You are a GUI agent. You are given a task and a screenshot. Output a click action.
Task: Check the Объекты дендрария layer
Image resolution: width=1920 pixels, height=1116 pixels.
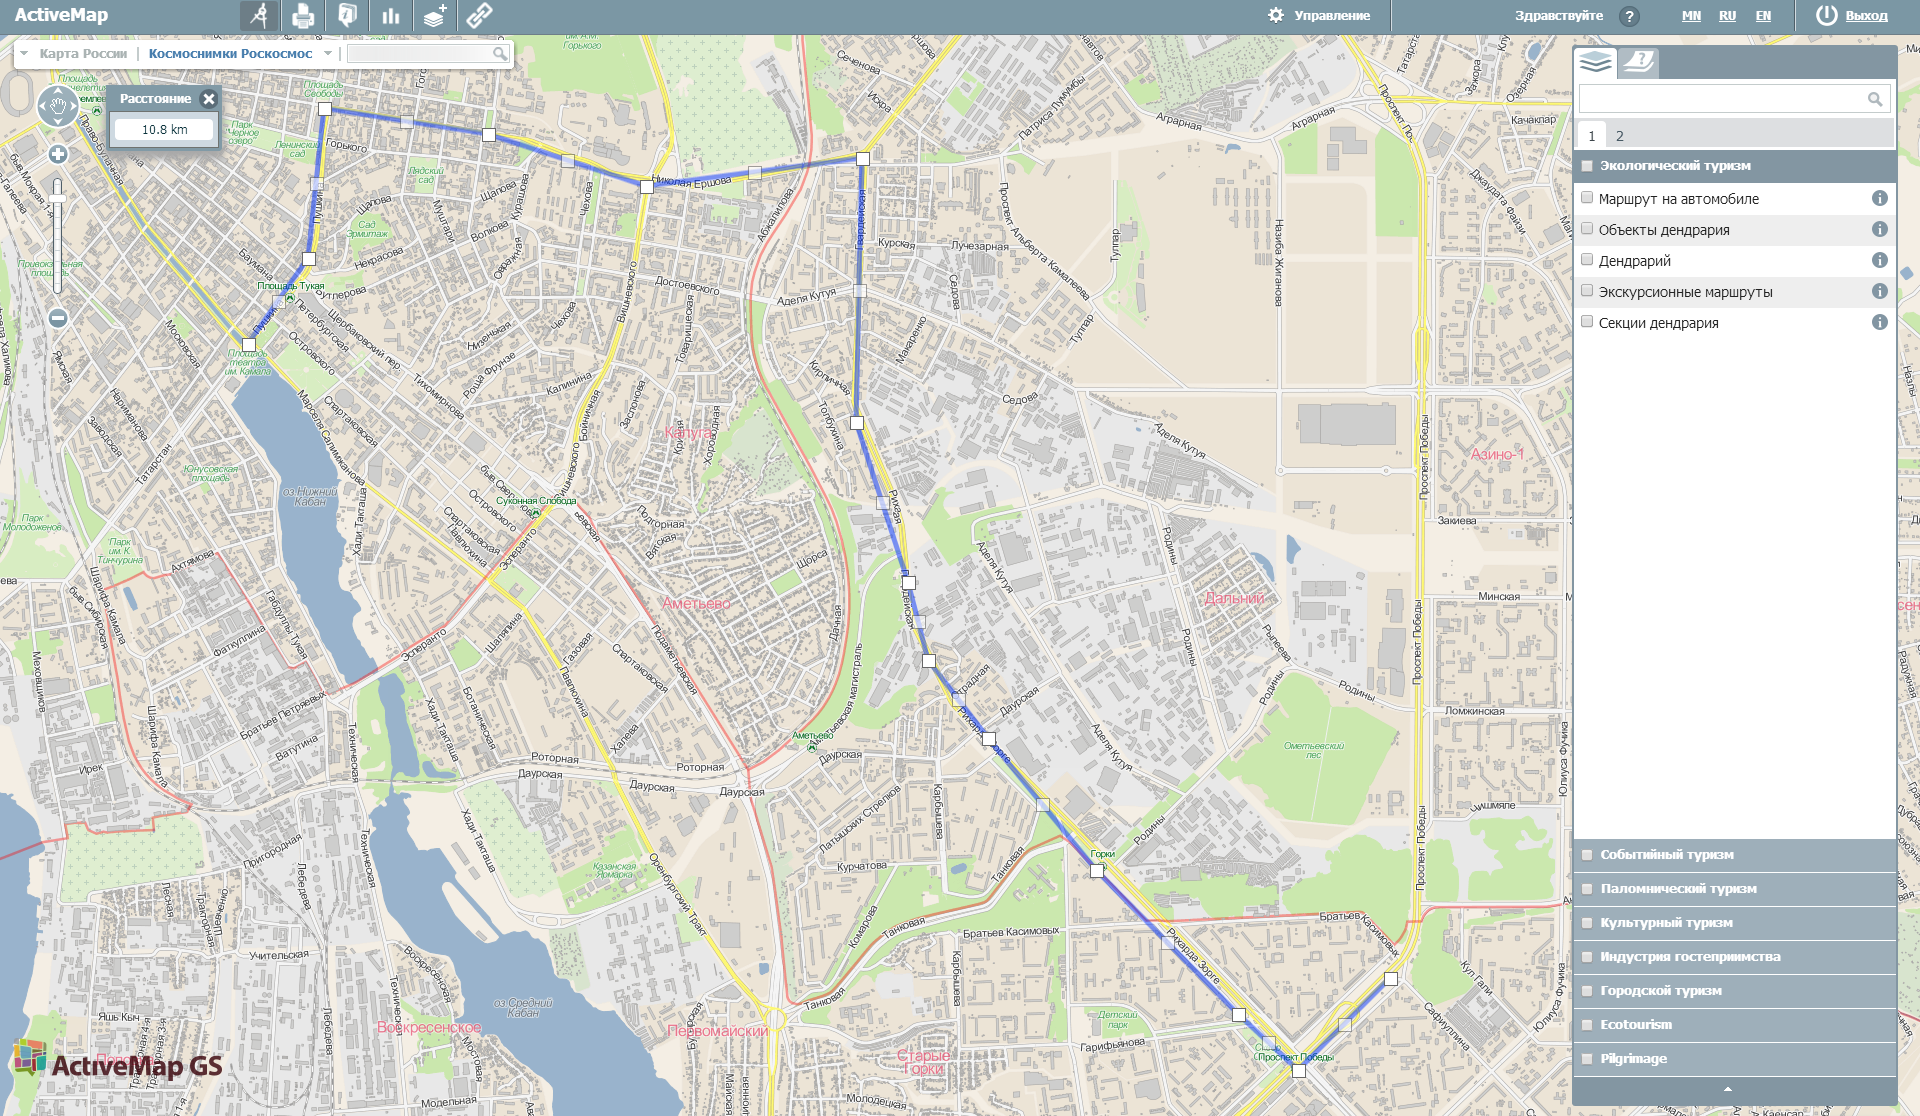coord(1588,229)
